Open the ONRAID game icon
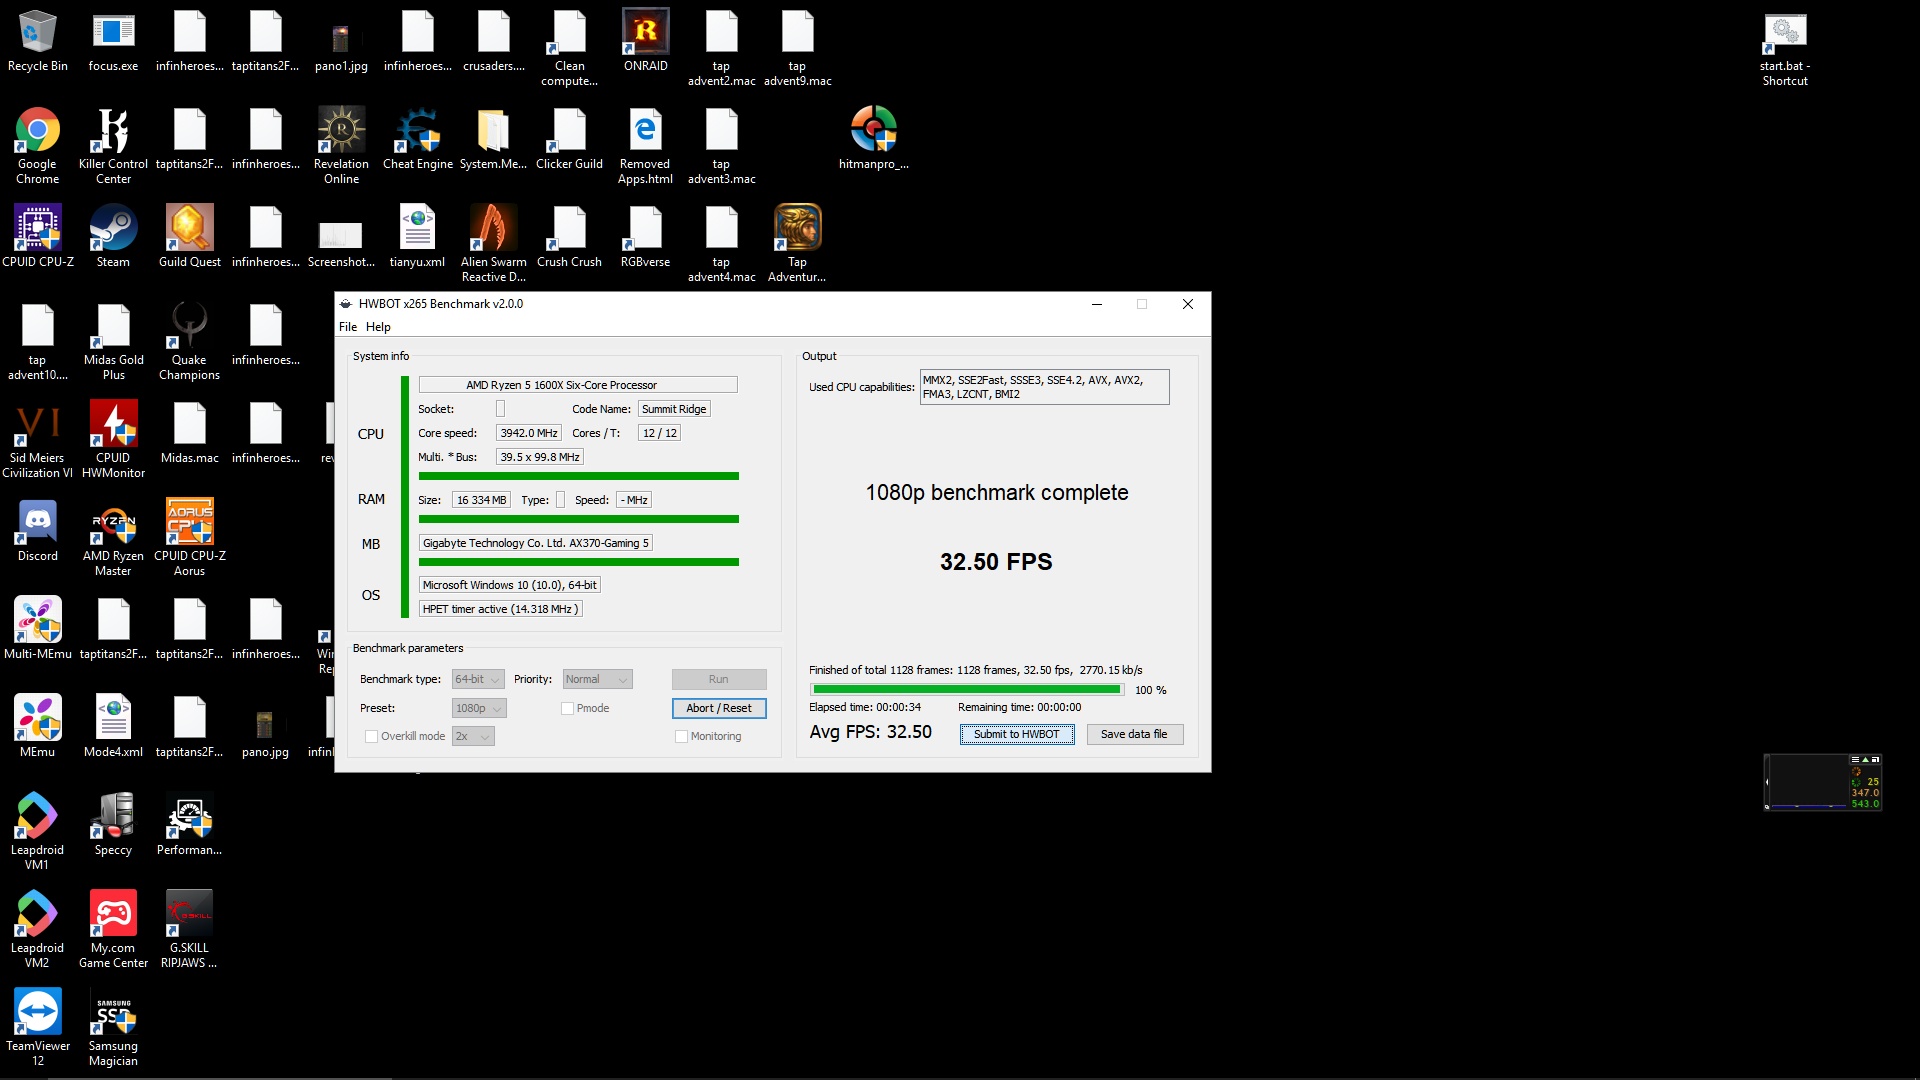Viewport: 1920px width, 1080px height. click(x=646, y=41)
